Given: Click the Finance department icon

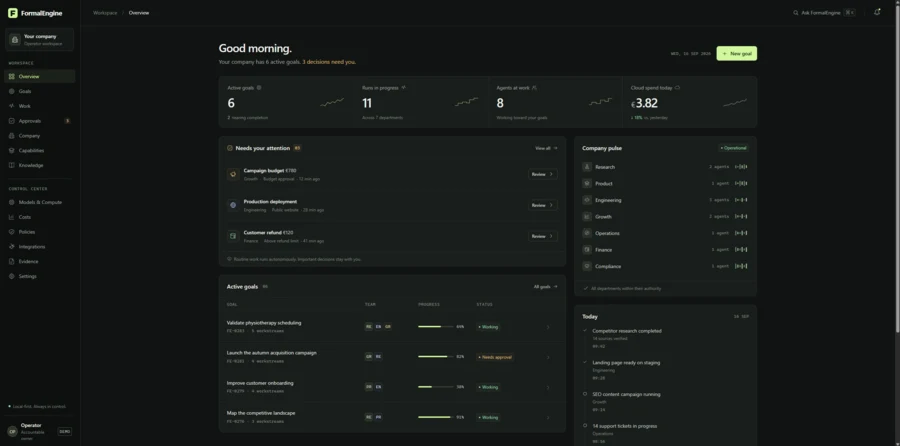Looking at the screenshot, I should (587, 250).
